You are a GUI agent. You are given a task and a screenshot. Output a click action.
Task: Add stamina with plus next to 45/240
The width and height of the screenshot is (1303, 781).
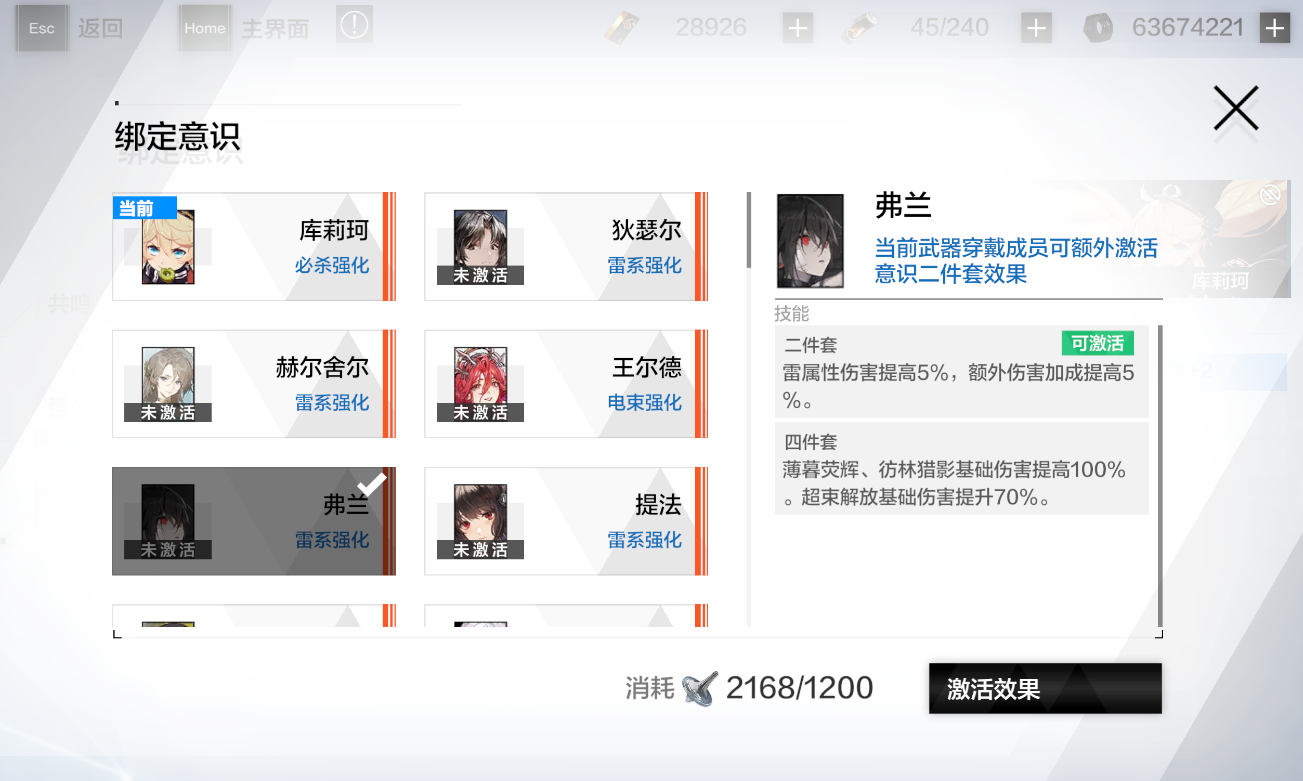click(1036, 28)
